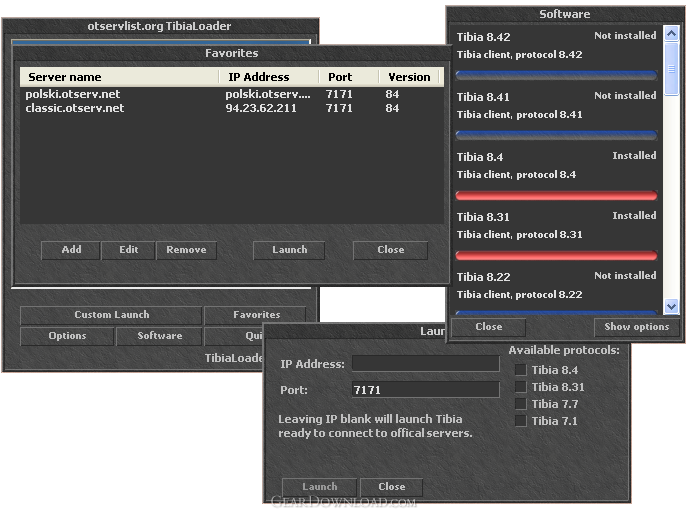Sort by Version column header
This screenshot has width=688, height=510.
click(x=409, y=77)
